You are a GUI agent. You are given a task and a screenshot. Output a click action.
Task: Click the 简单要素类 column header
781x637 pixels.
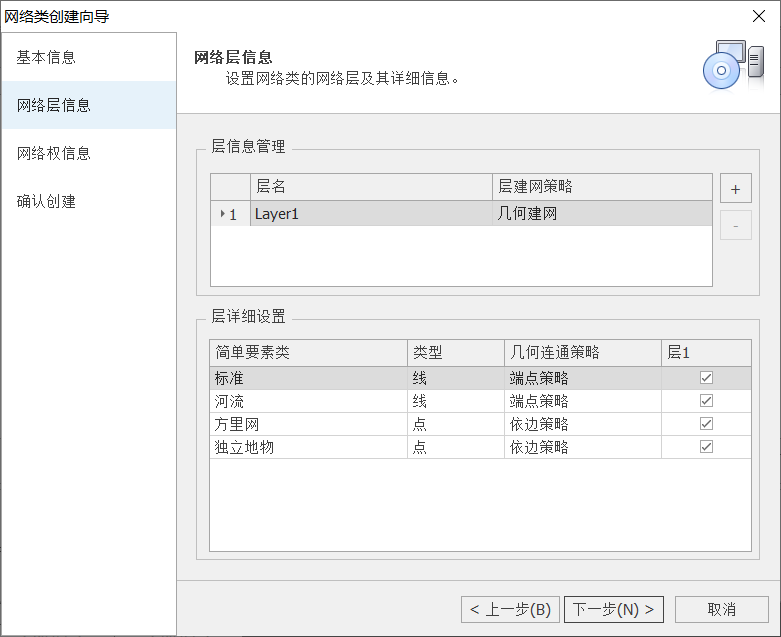pos(308,353)
